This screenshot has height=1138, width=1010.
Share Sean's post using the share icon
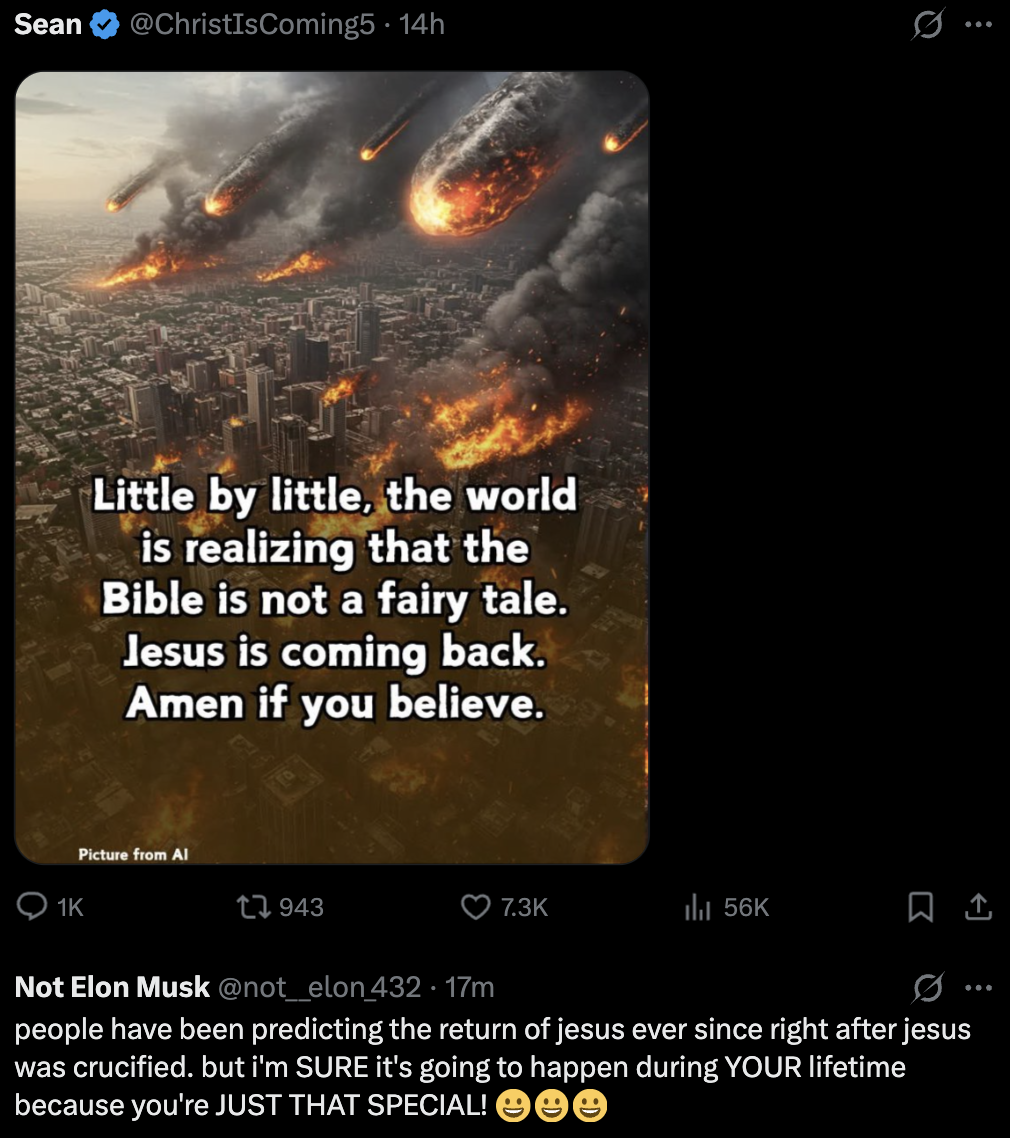979,907
